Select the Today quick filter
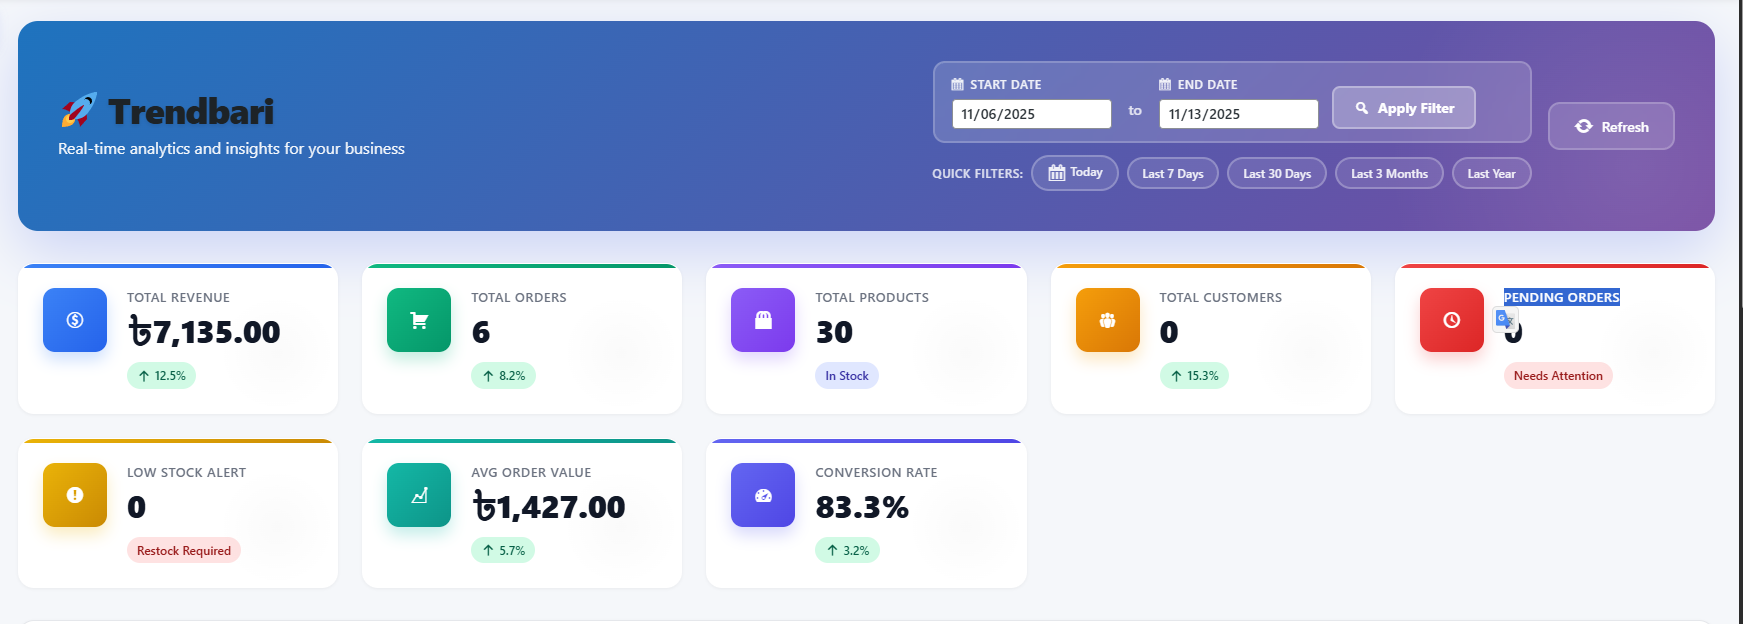The width and height of the screenshot is (1743, 624). pyautogui.click(x=1074, y=173)
